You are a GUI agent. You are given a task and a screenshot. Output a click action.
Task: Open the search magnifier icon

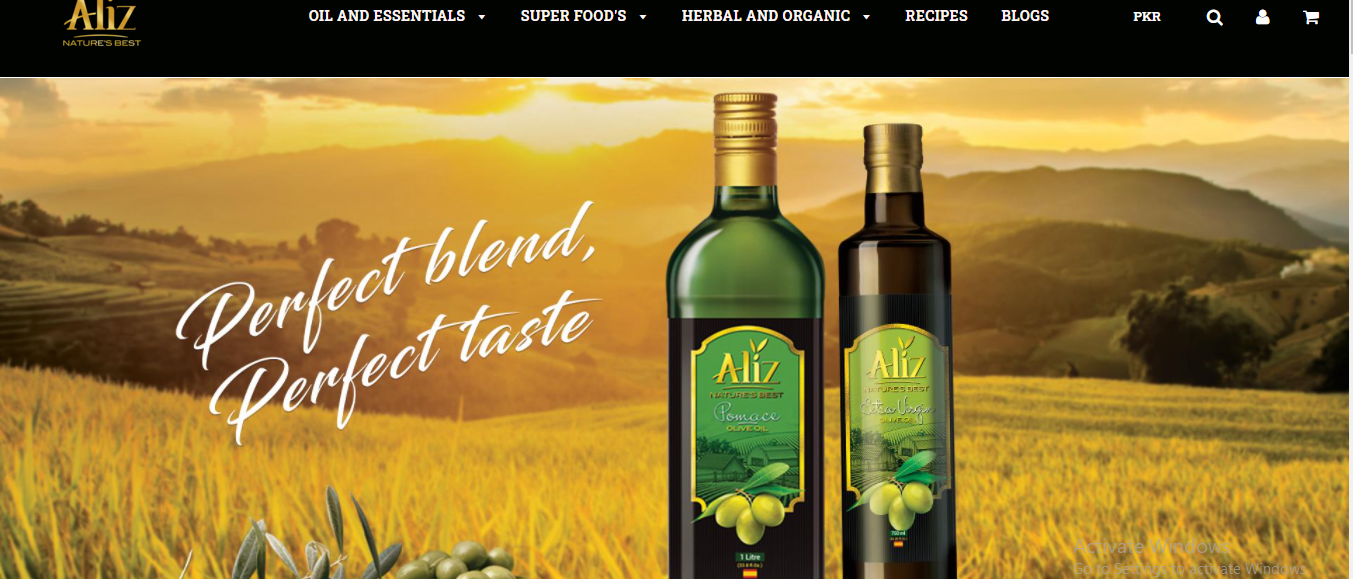(1214, 17)
